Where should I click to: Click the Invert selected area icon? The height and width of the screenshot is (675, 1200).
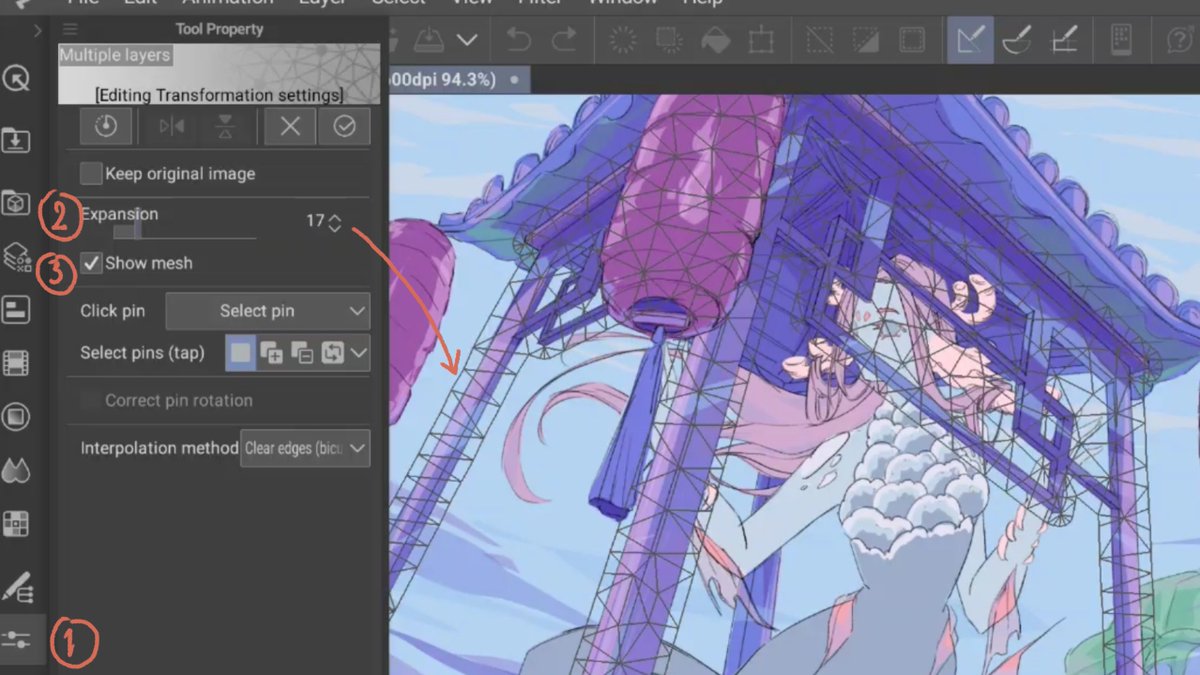[865, 40]
